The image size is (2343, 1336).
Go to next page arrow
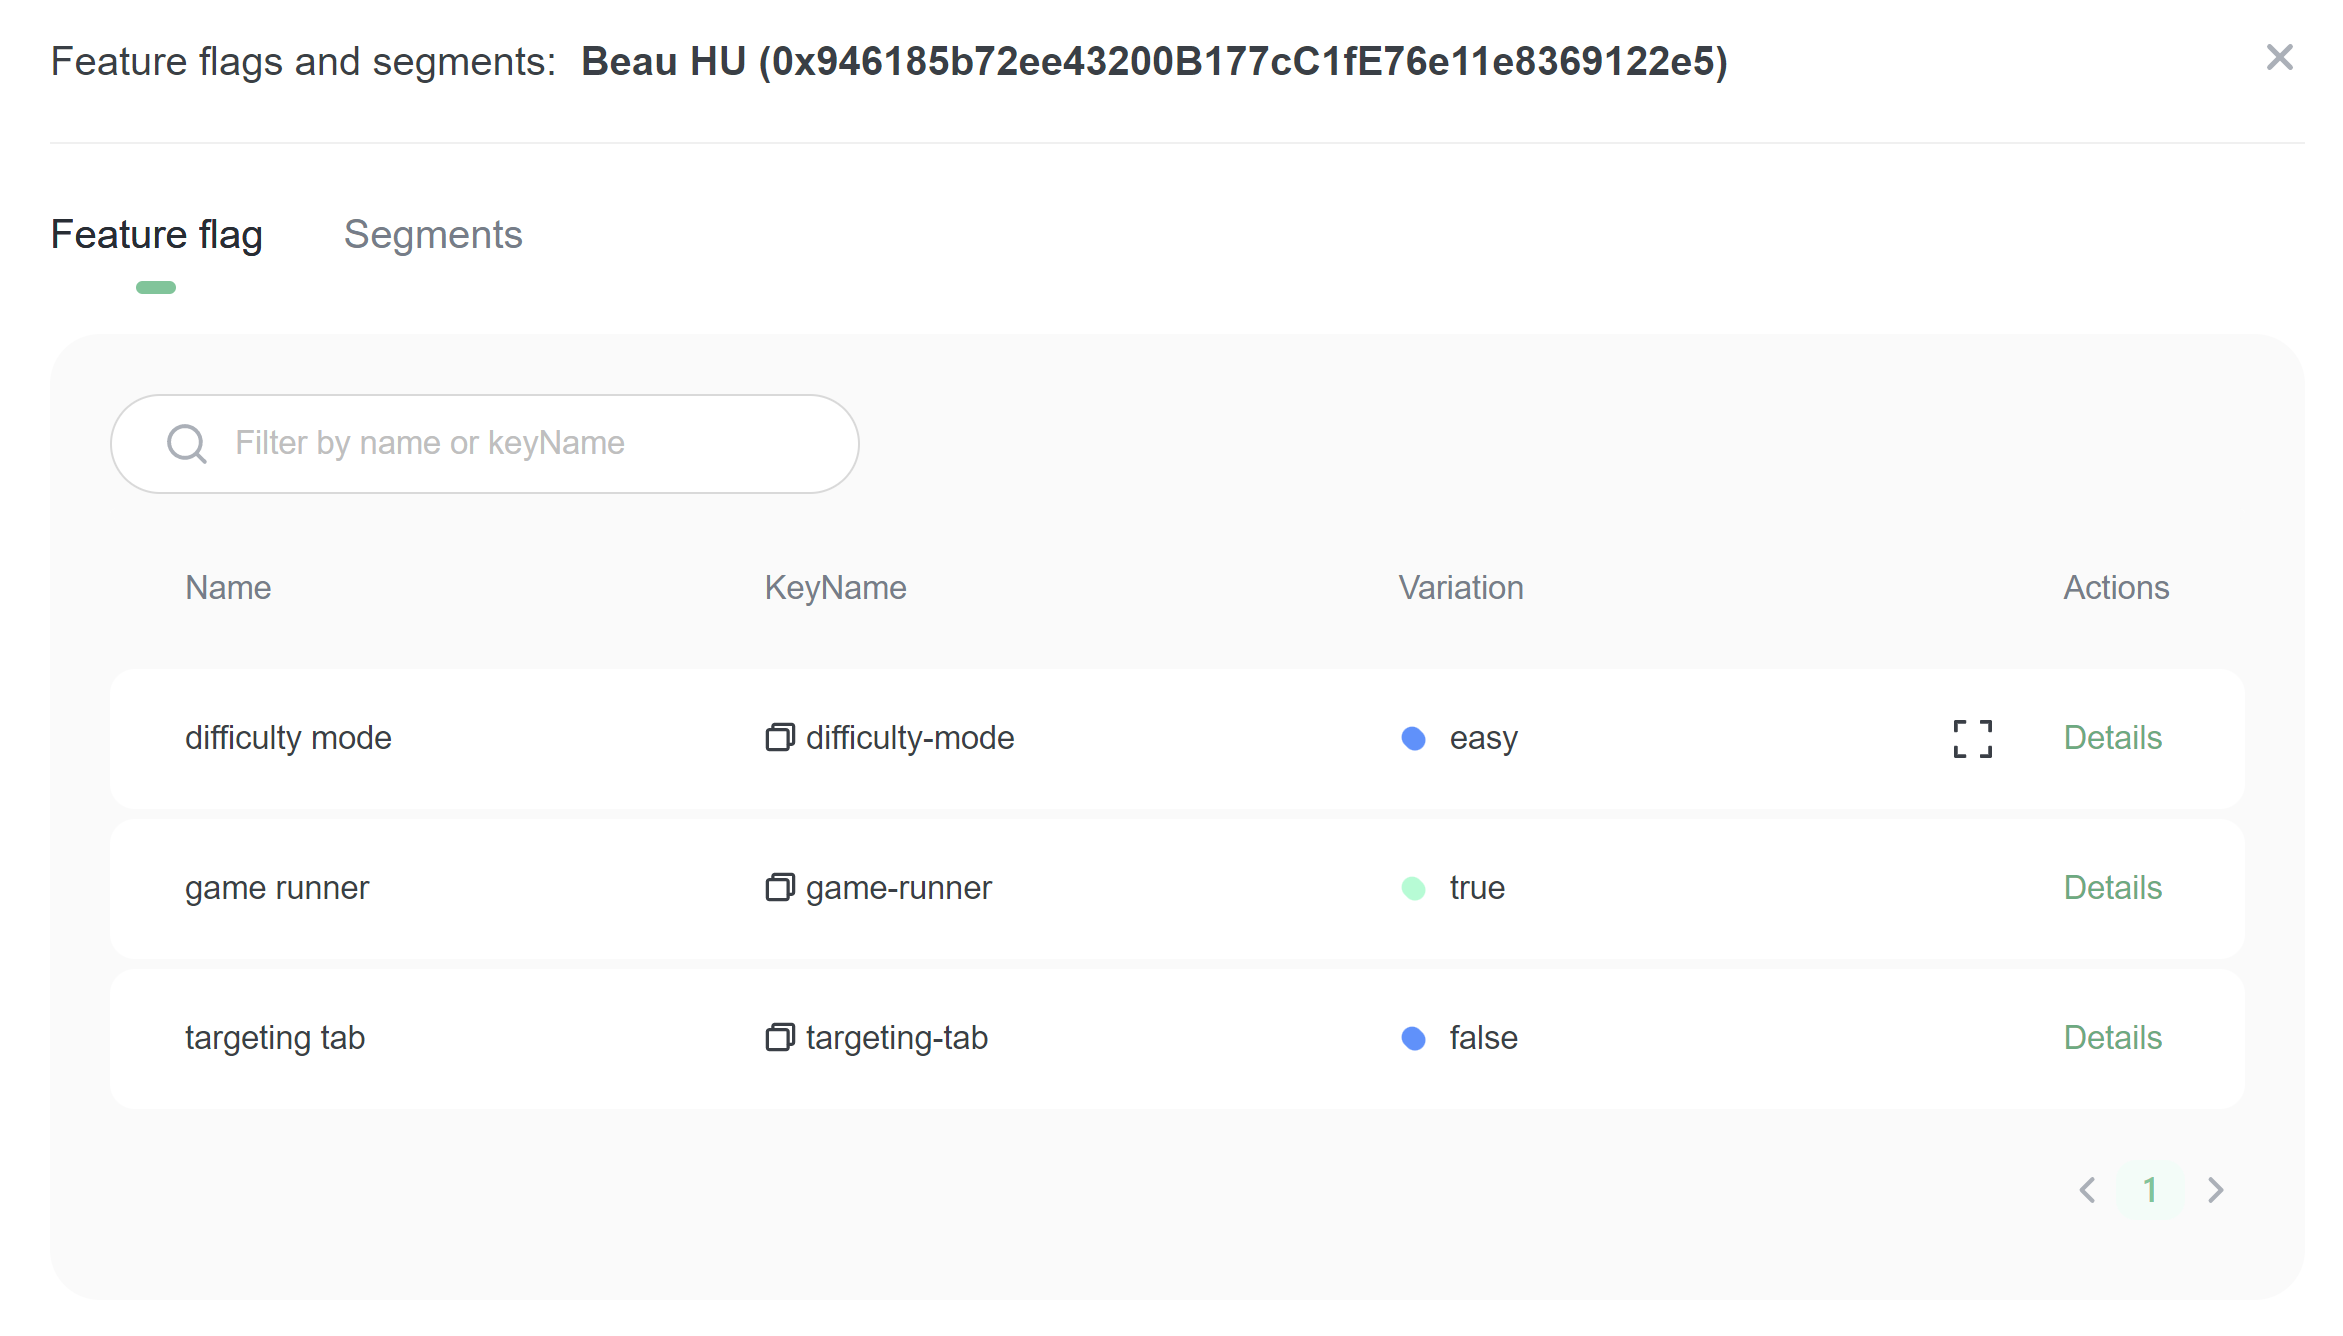pos(2216,1190)
